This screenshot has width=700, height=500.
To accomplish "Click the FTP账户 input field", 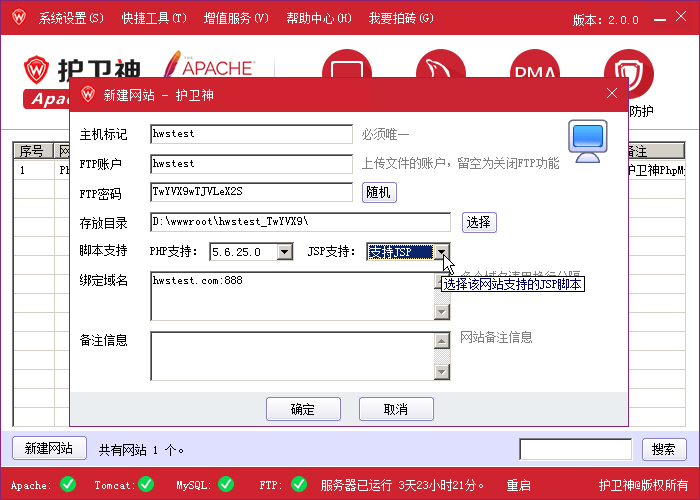I will click(251, 164).
